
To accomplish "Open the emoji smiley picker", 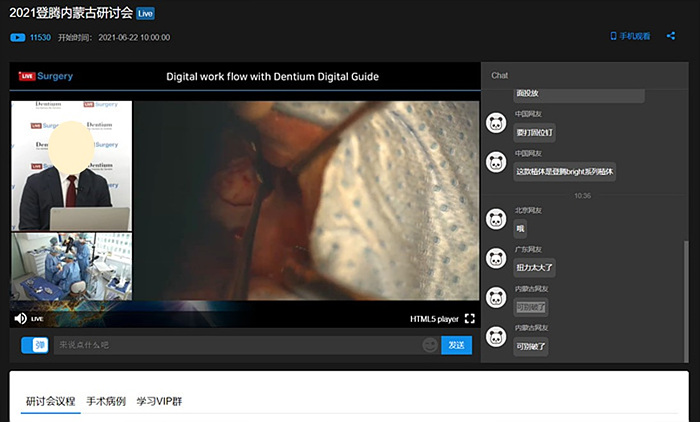I will (430, 345).
